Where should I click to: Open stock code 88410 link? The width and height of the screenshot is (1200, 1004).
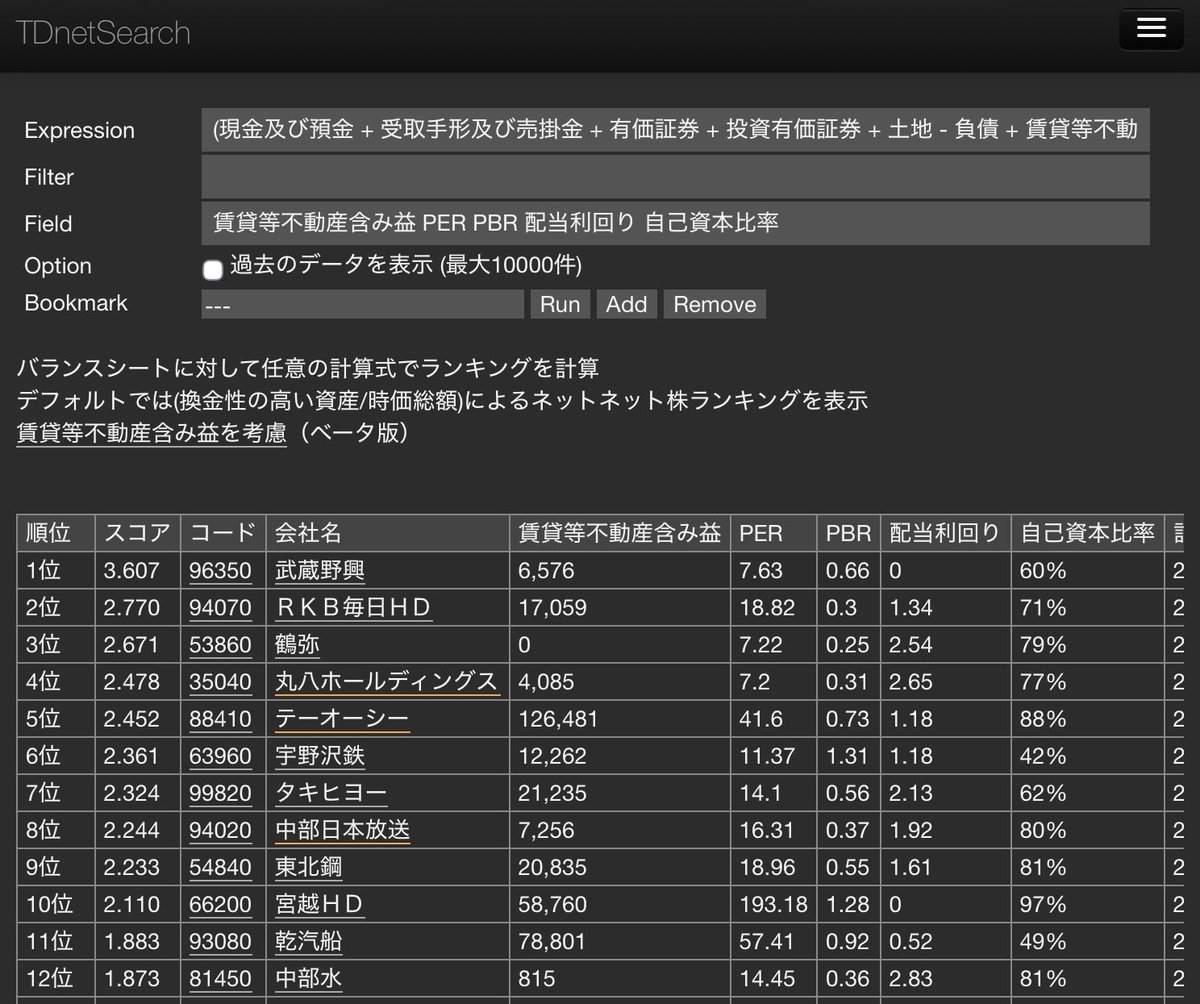(220, 719)
